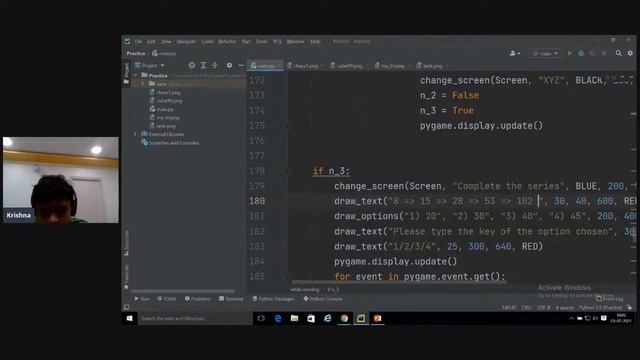This screenshot has width=640, height=360.
Task: Click the Windows taskbar search box
Action: [x=195, y=318]
